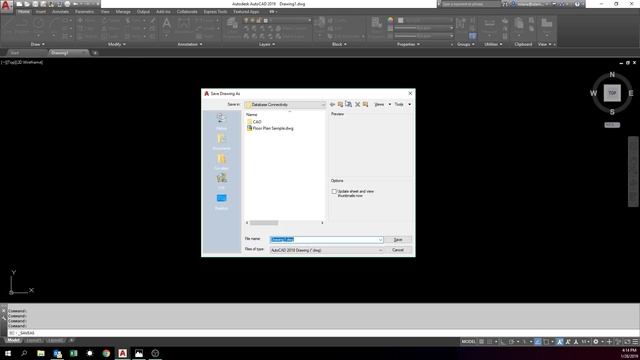Close the Save Drawing As dialog

pos(410,93)
